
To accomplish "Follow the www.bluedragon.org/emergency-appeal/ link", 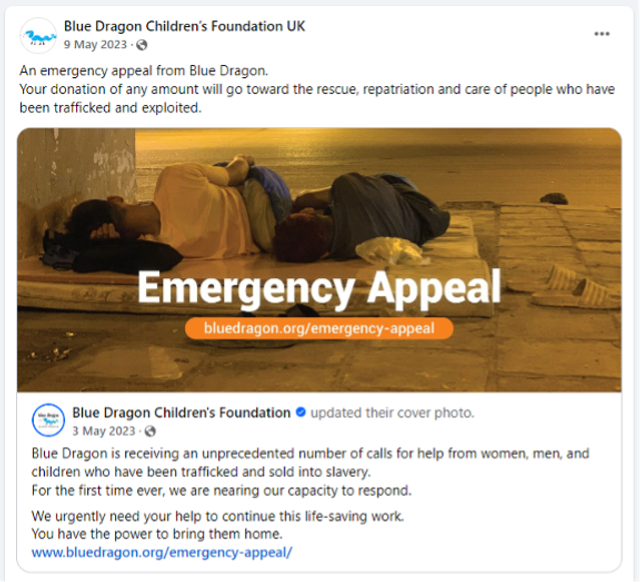I will click(x=162, y=552).
